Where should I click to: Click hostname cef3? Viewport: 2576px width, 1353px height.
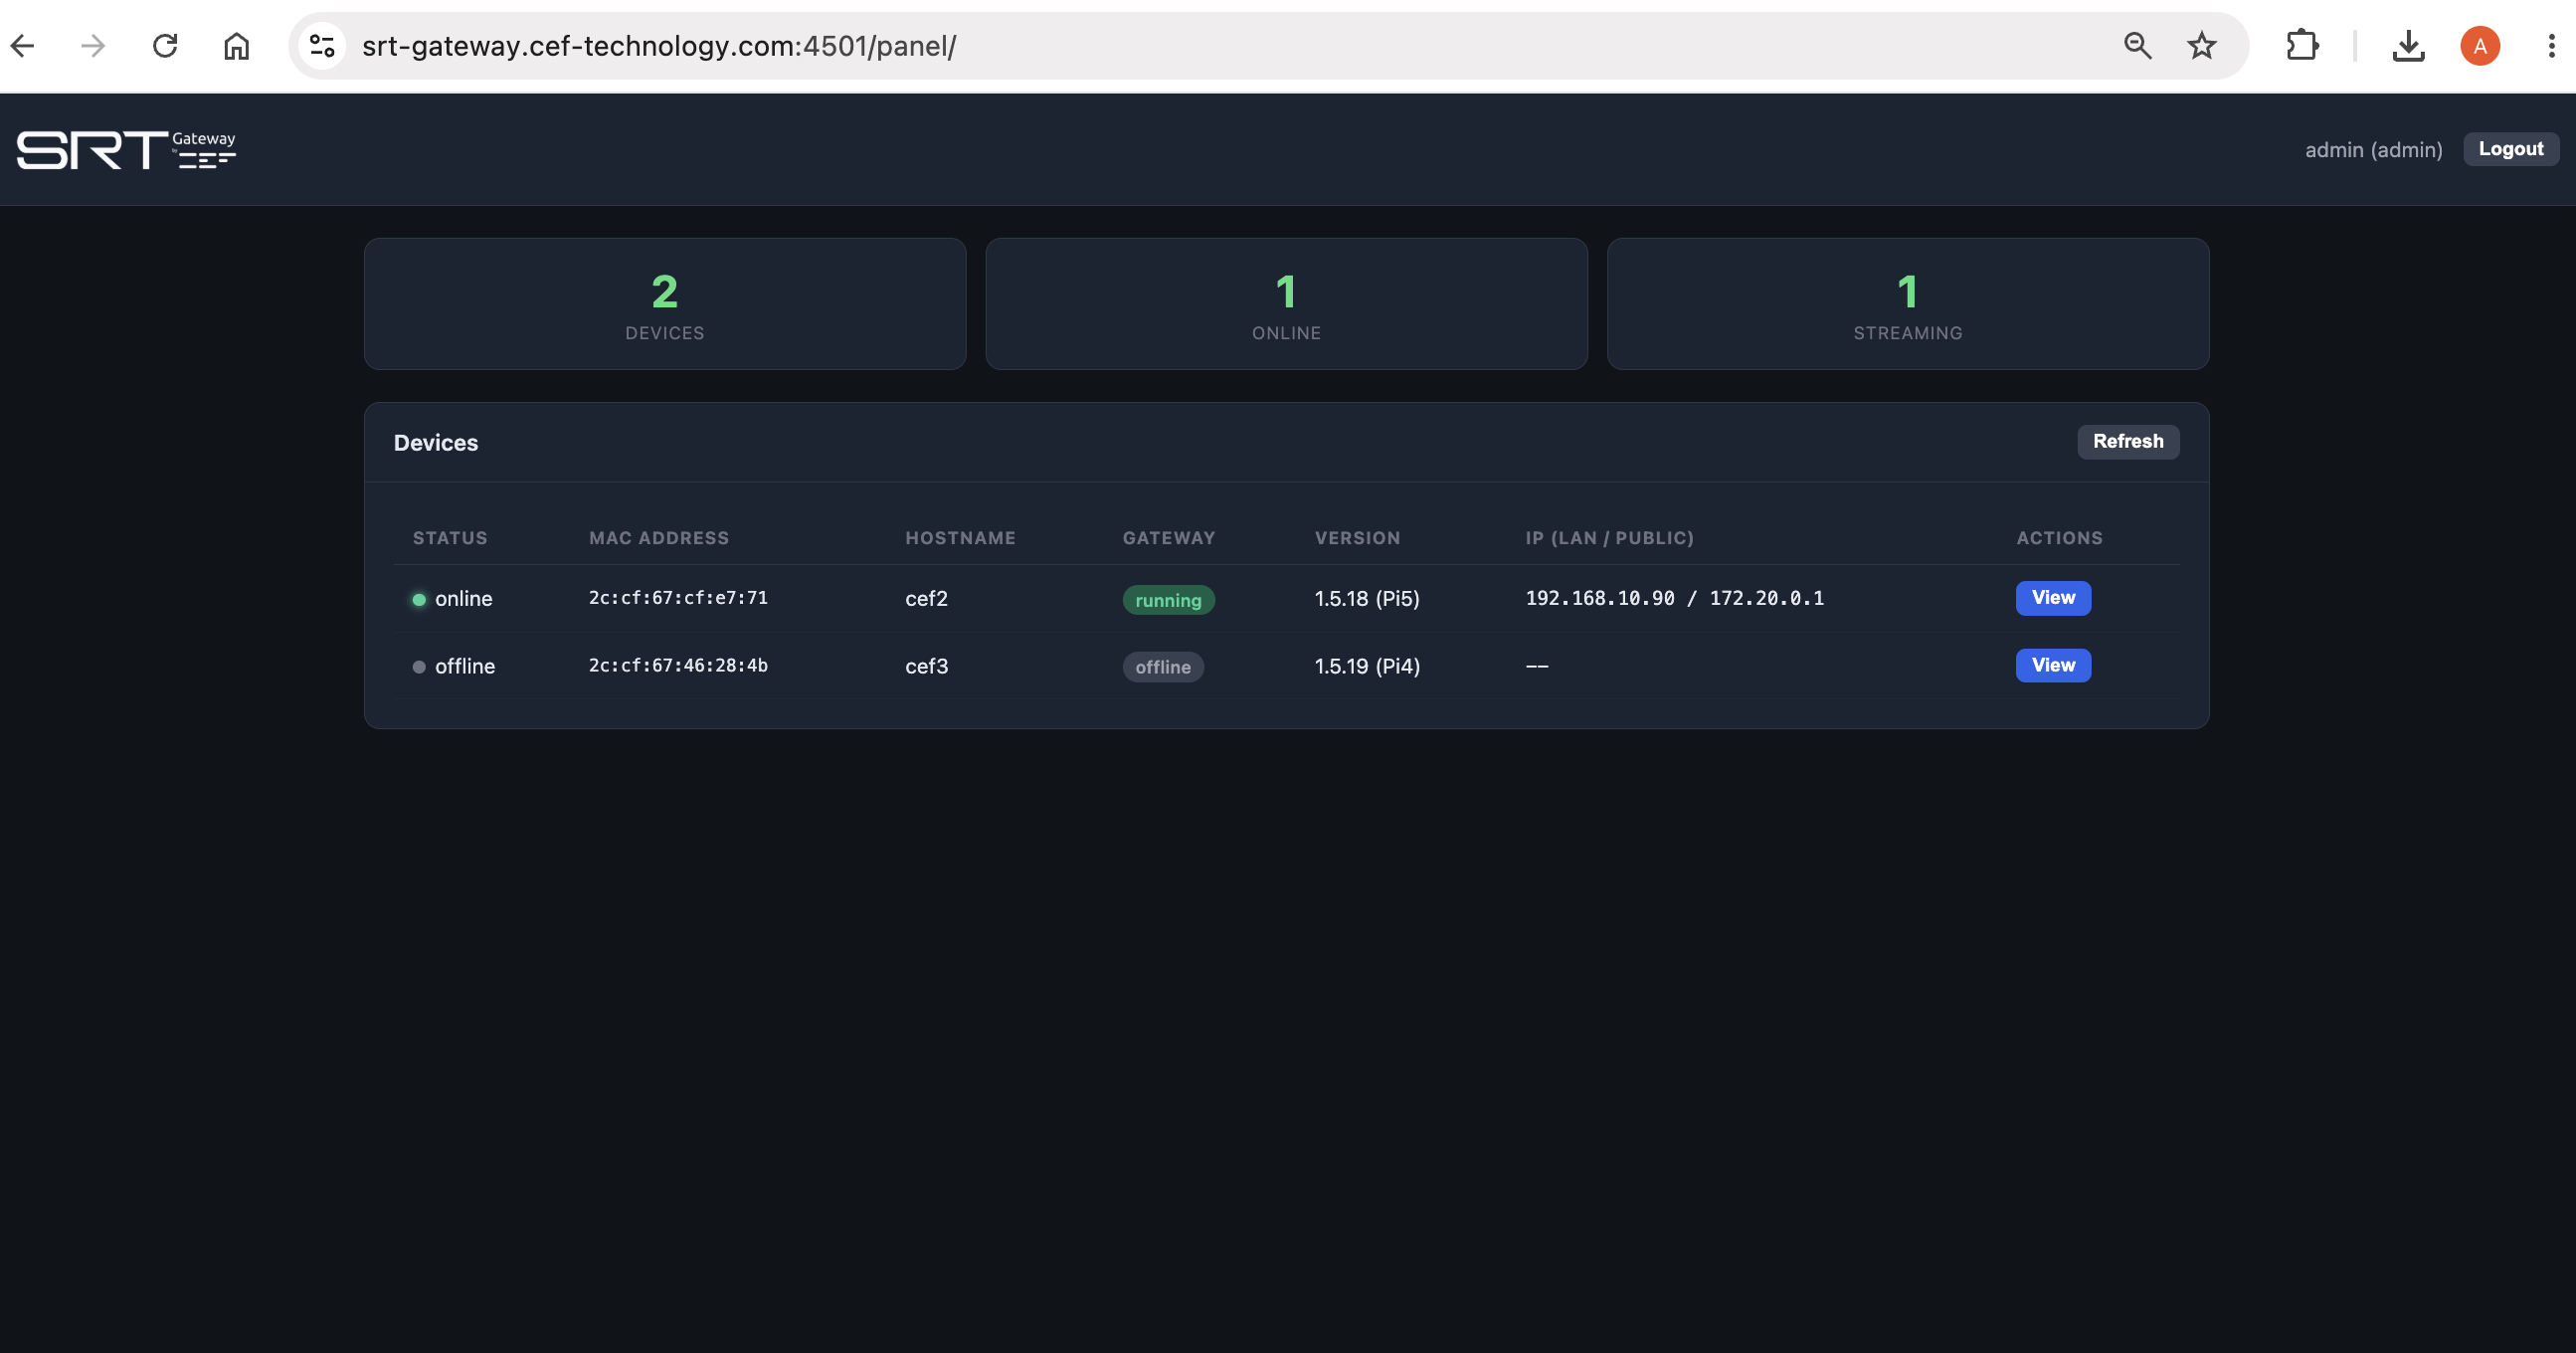click(926, 666)
